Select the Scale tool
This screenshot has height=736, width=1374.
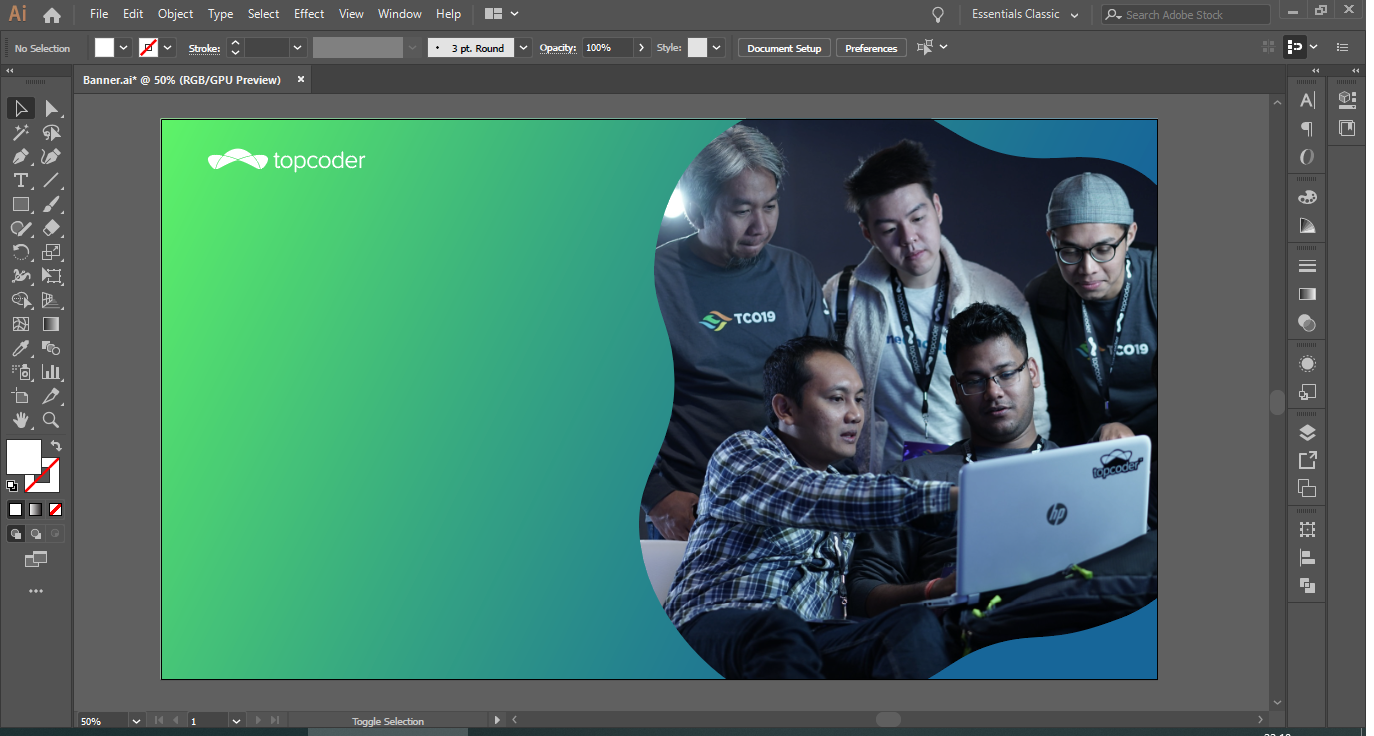tap(52, 252)
